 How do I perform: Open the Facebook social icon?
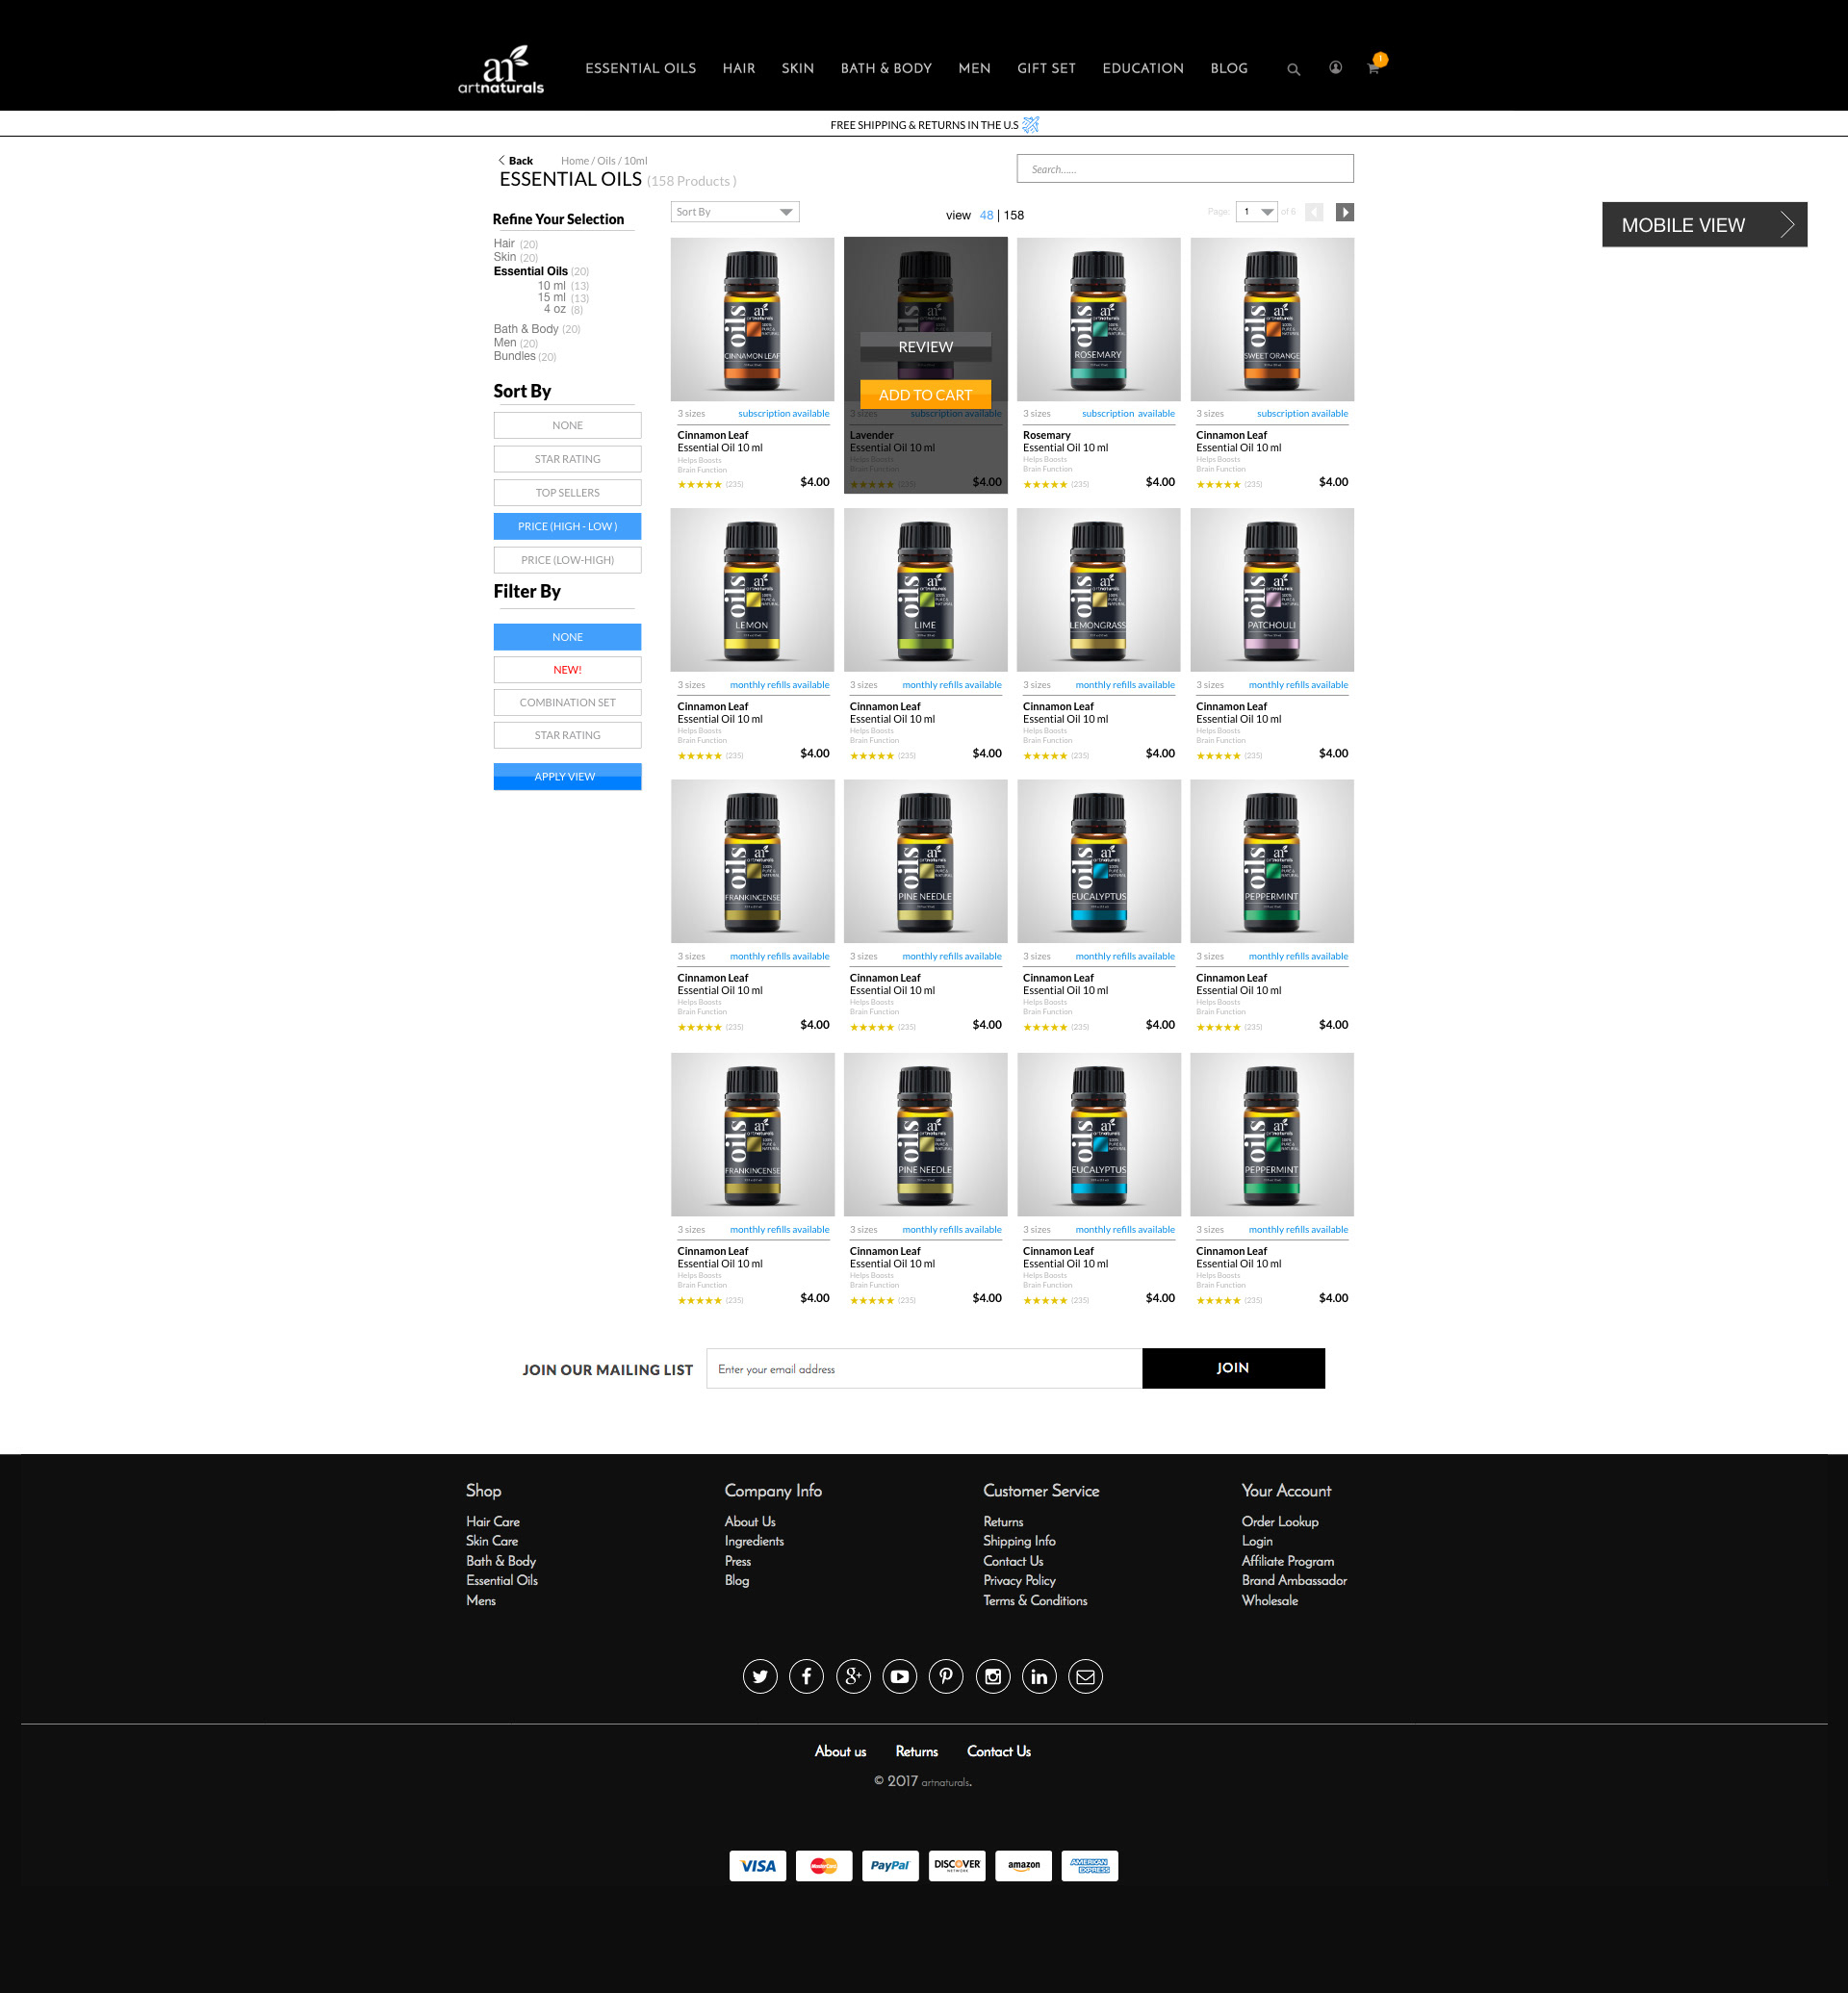806,1676
